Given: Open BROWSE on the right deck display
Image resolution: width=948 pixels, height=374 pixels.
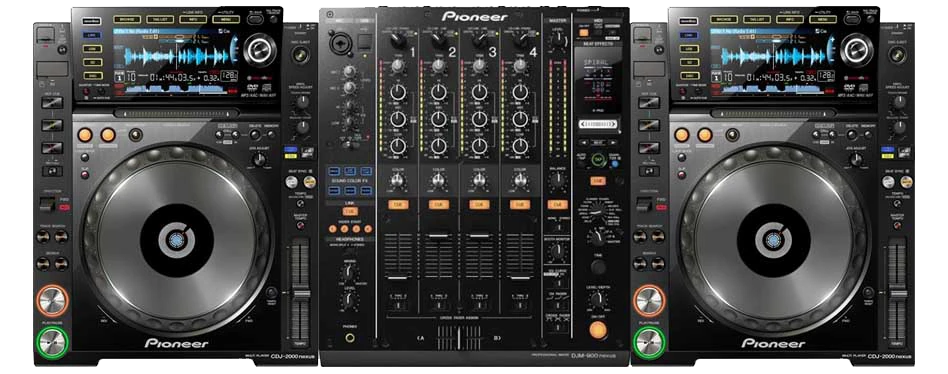Looking at the screenshot, I should [x=723, y=19].
